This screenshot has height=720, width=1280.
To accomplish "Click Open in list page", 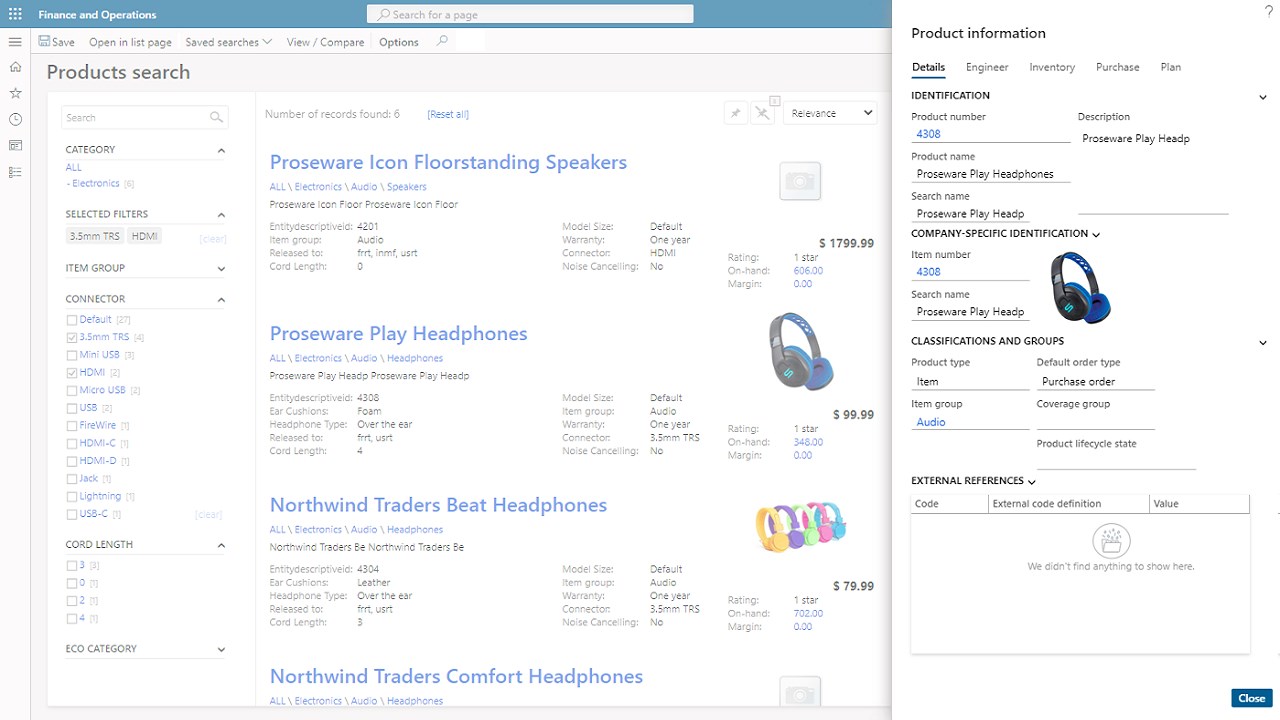I will click(130, 42).
